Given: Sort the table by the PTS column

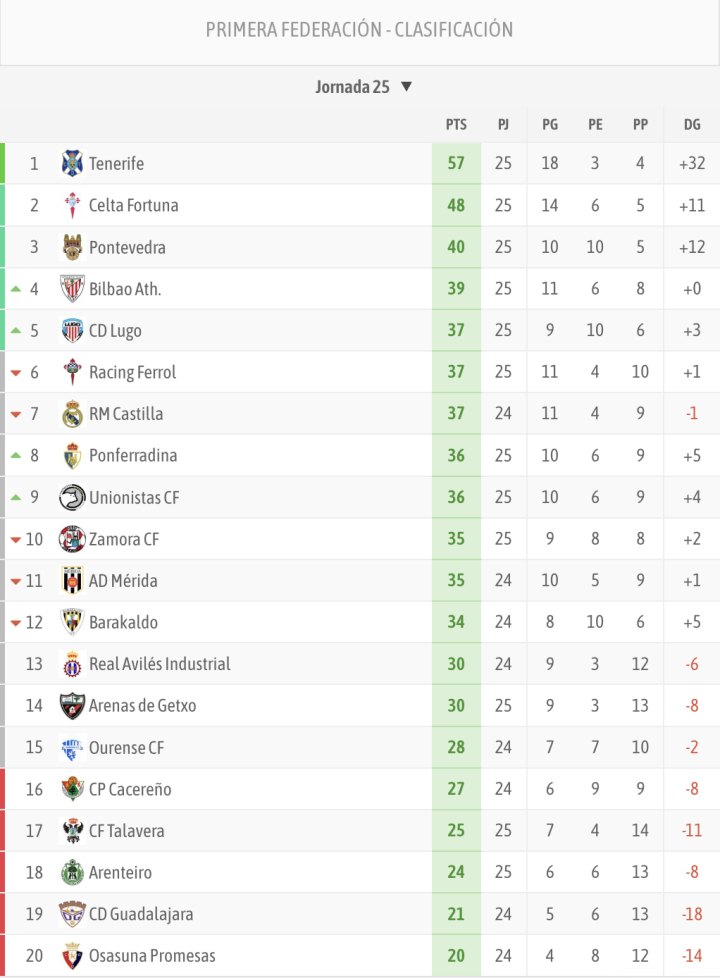Looking at the screenshot, I should pos(455,124).
